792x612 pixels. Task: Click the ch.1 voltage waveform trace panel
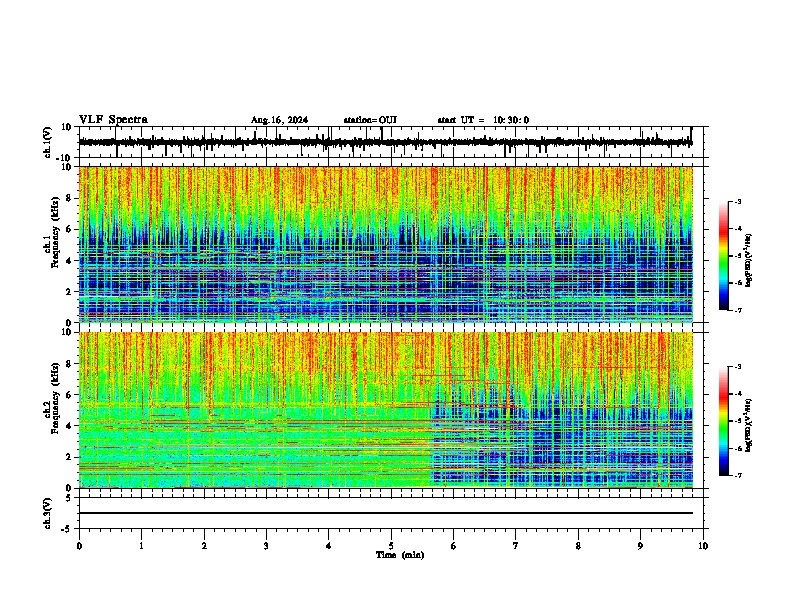(391, 142)
